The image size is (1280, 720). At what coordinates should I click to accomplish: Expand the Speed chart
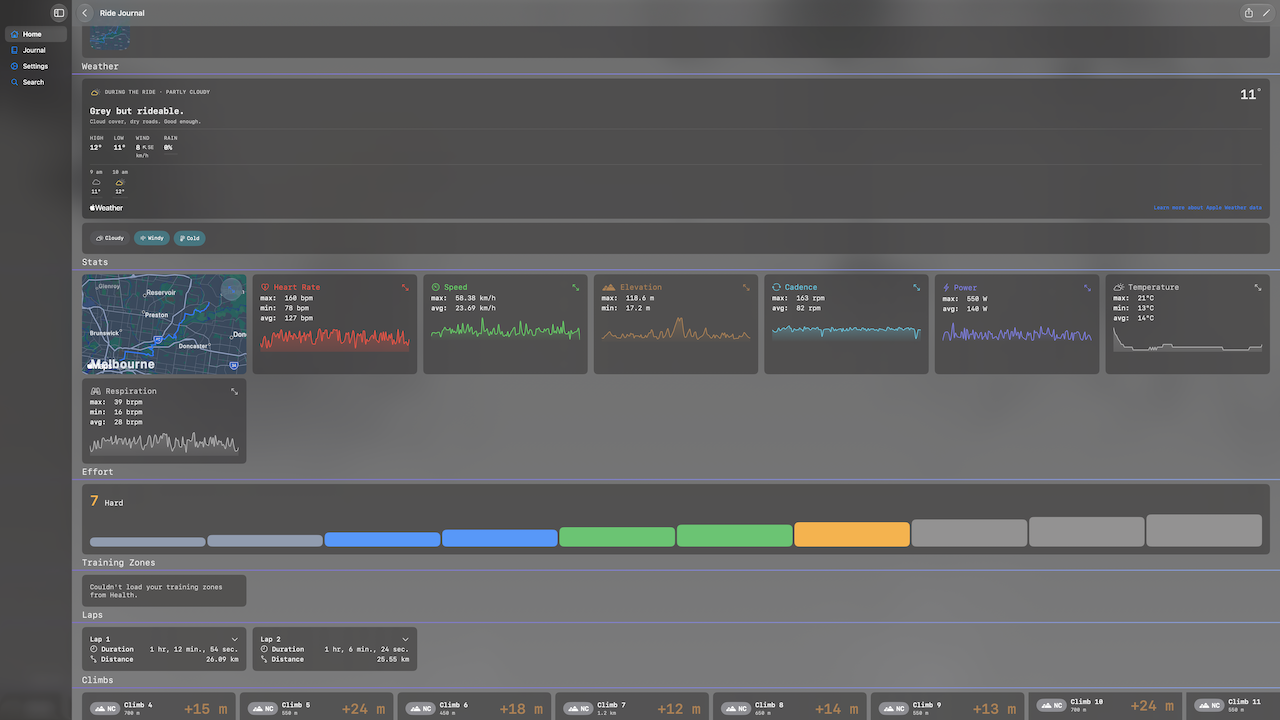coord(576,287)
